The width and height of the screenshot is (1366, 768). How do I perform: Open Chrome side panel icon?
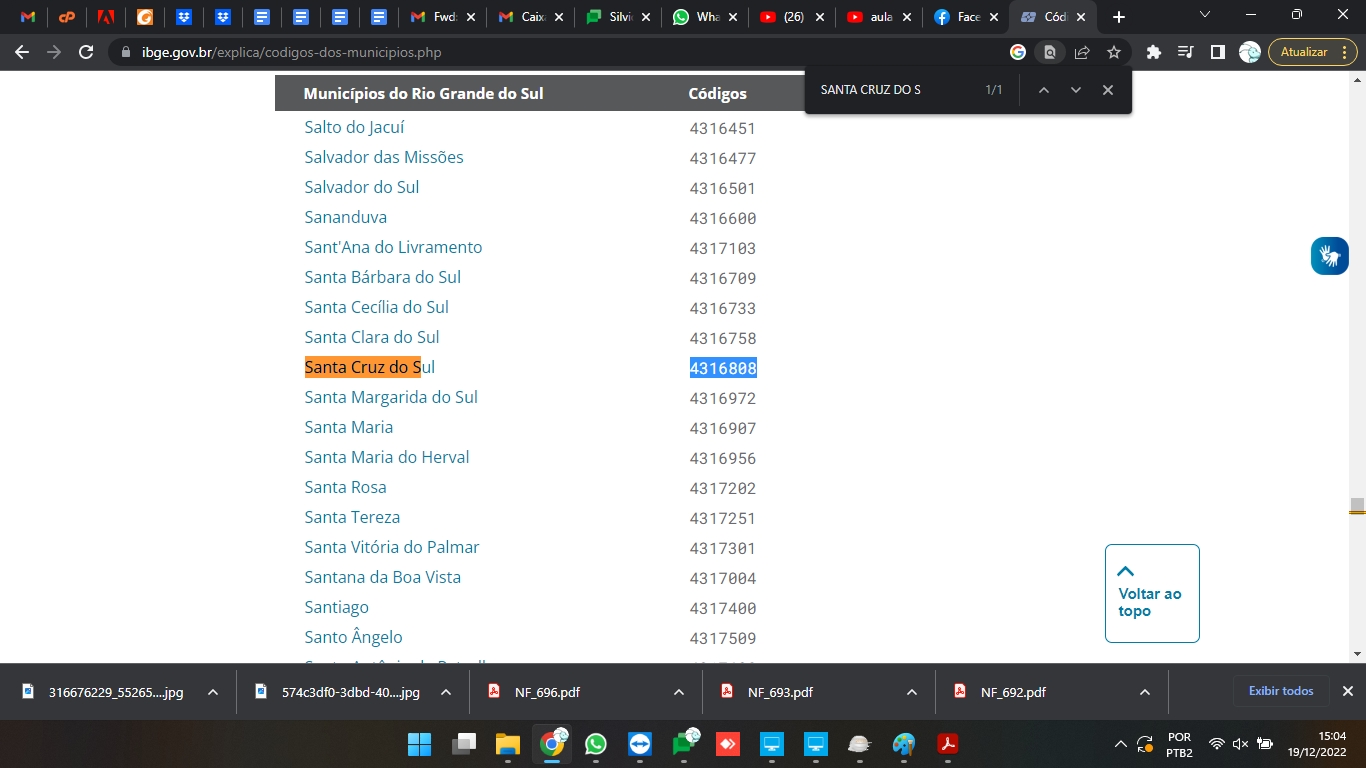1217,52
